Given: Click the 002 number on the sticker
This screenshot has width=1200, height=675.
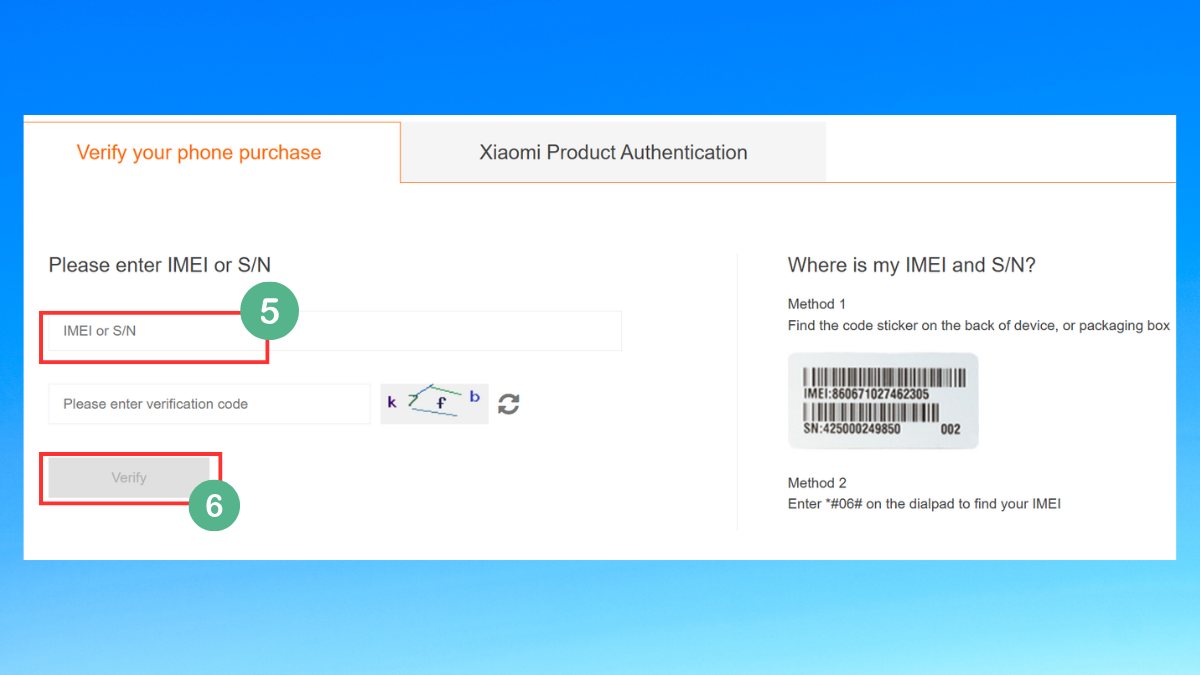Looking at the screenshot, I should pyautogui.click(x=950, y=429).
